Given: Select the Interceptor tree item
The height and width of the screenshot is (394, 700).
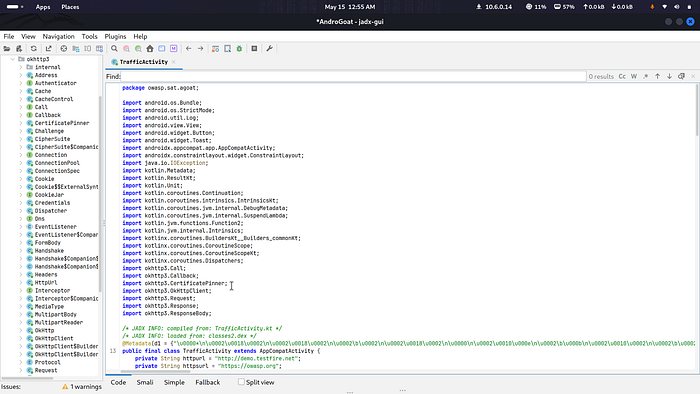Looking at the screenshot, I should point(52,290).
